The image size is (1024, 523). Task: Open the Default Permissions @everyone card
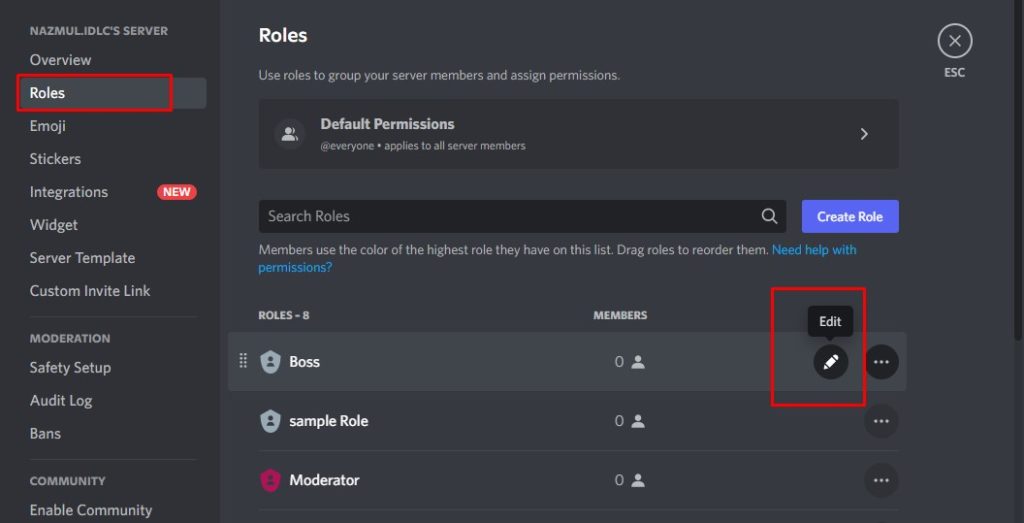579,134
